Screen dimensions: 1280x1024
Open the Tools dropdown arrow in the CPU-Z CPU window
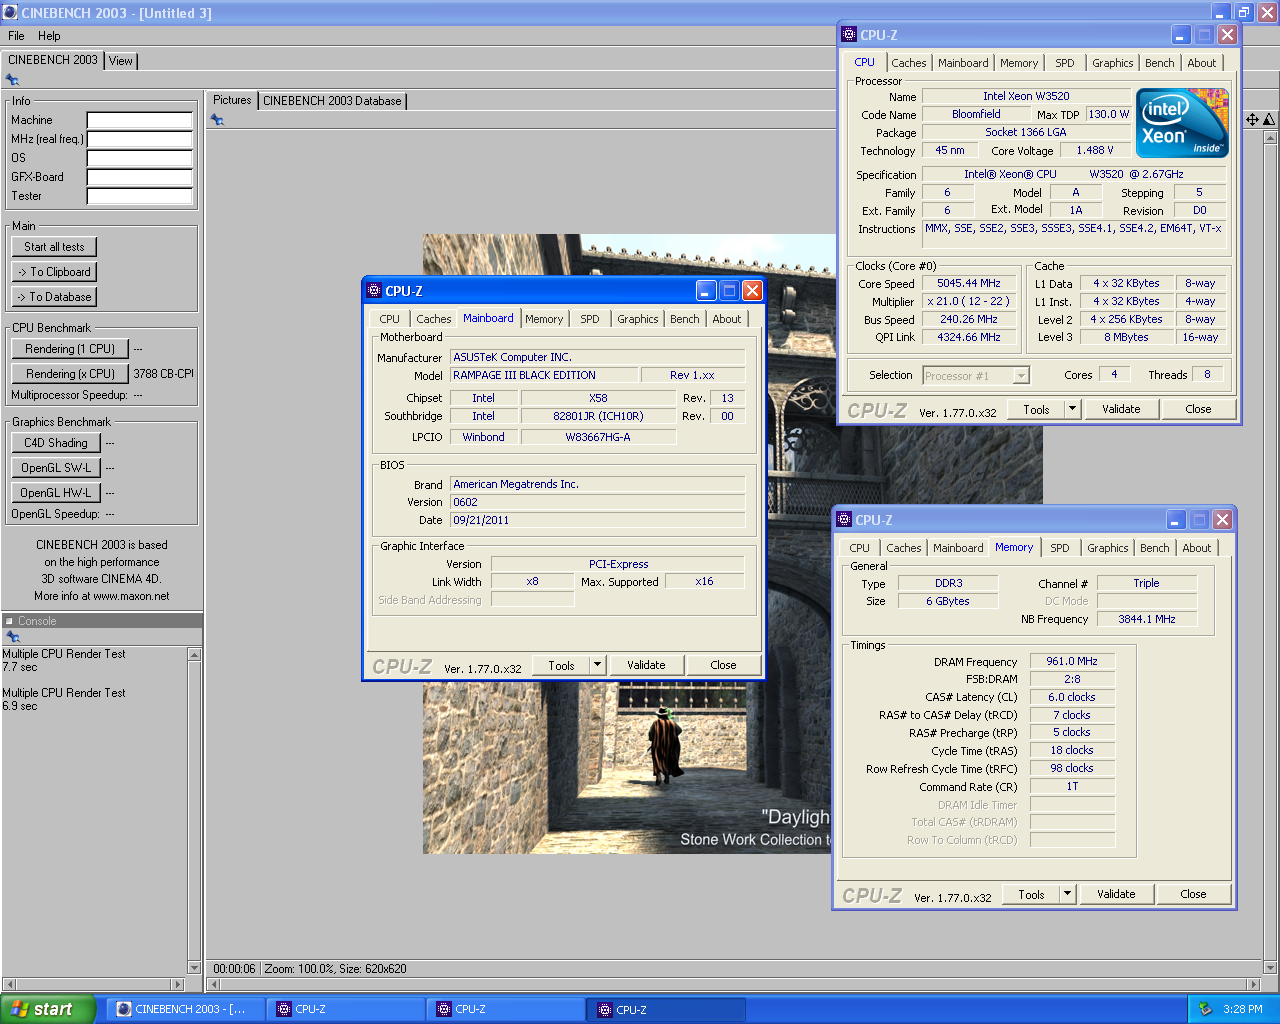click(x=1072, y=409)
